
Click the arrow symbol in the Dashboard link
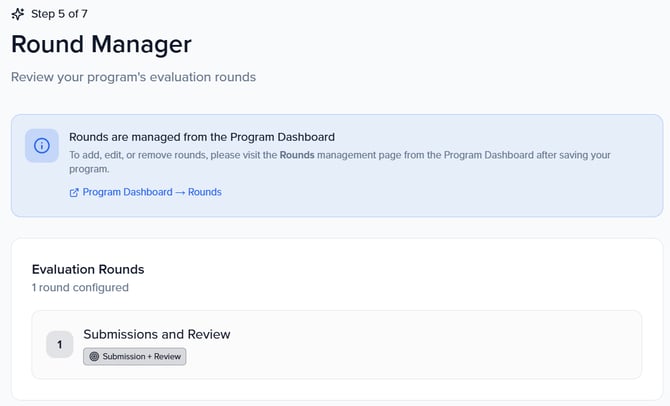pos(180,192)
